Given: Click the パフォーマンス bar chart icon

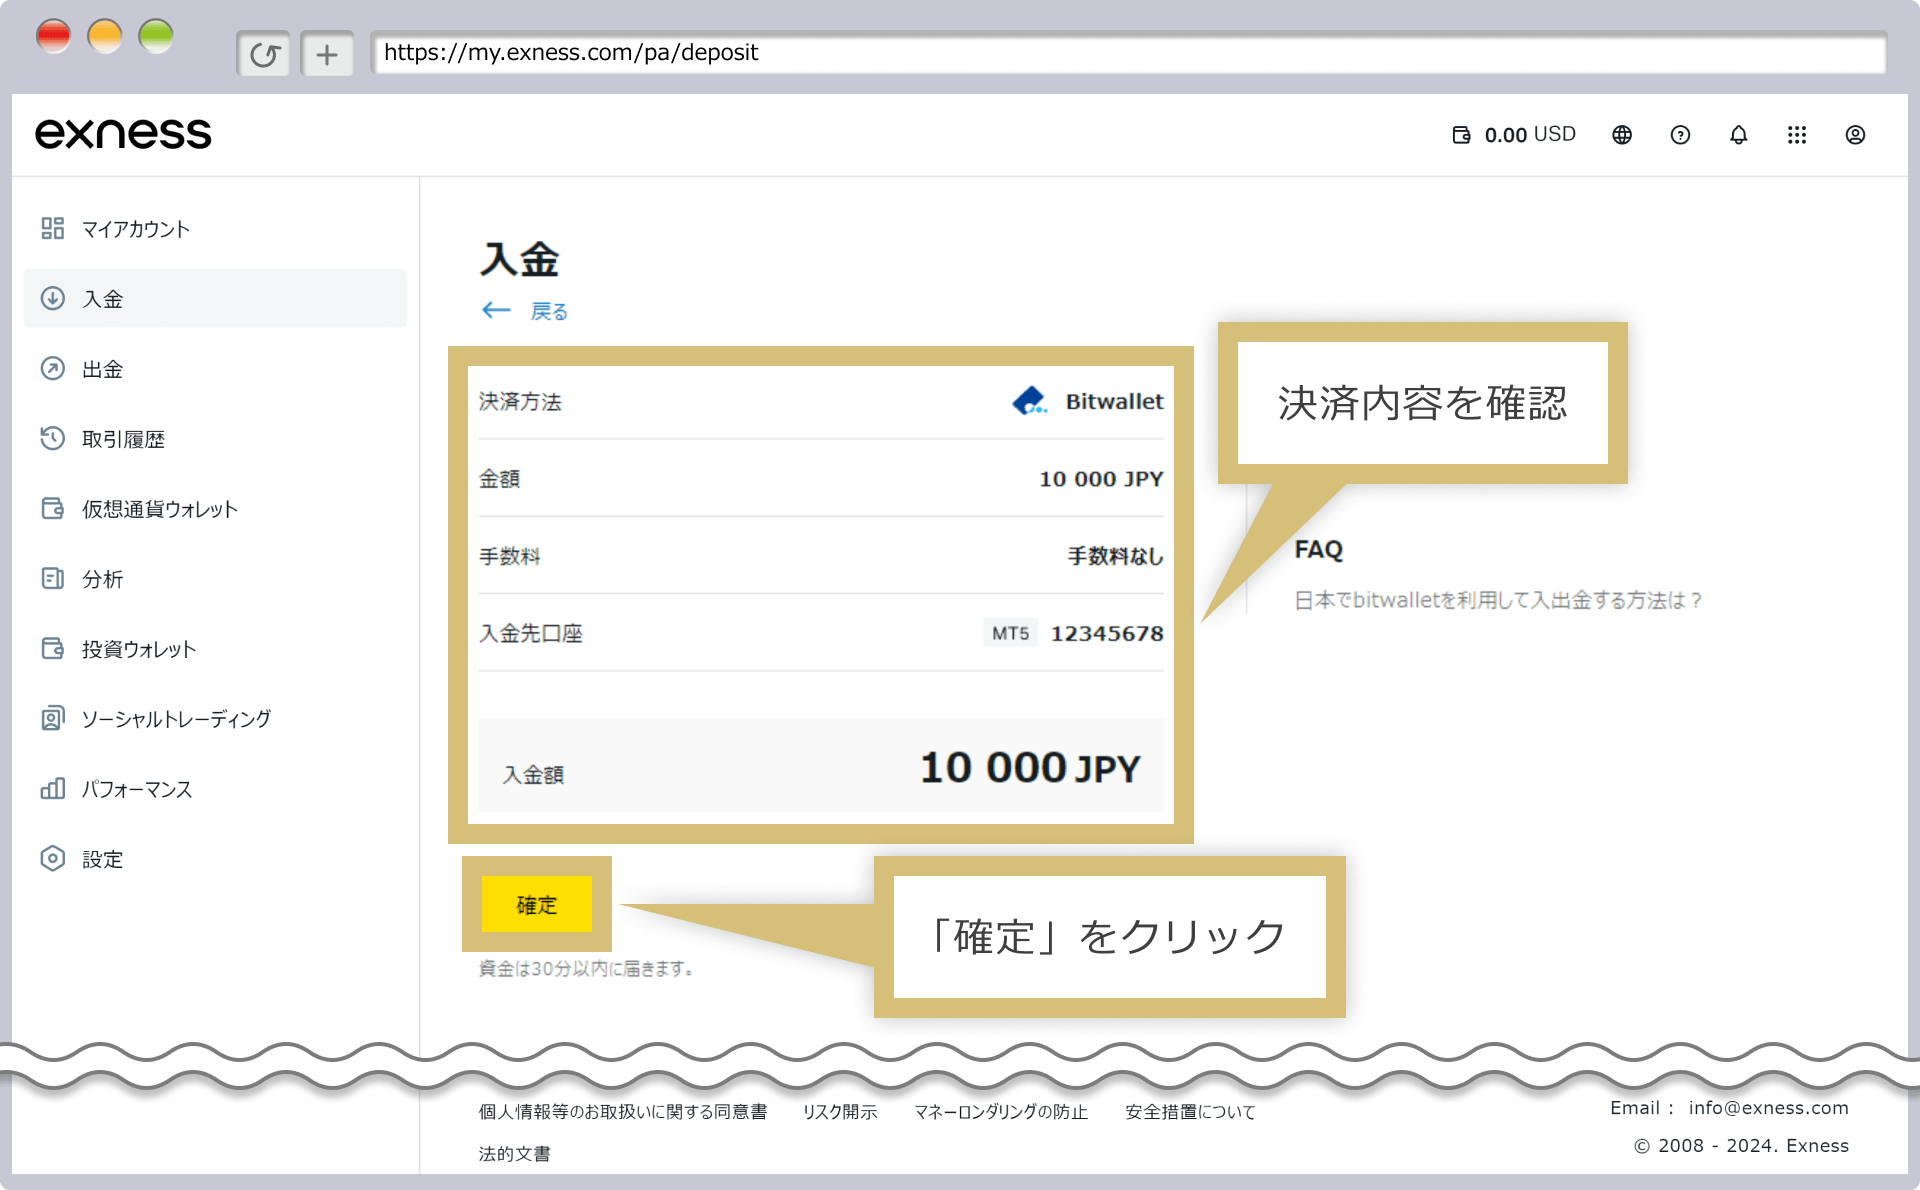Looking at the screenshot, I should [x=53, y=789].
